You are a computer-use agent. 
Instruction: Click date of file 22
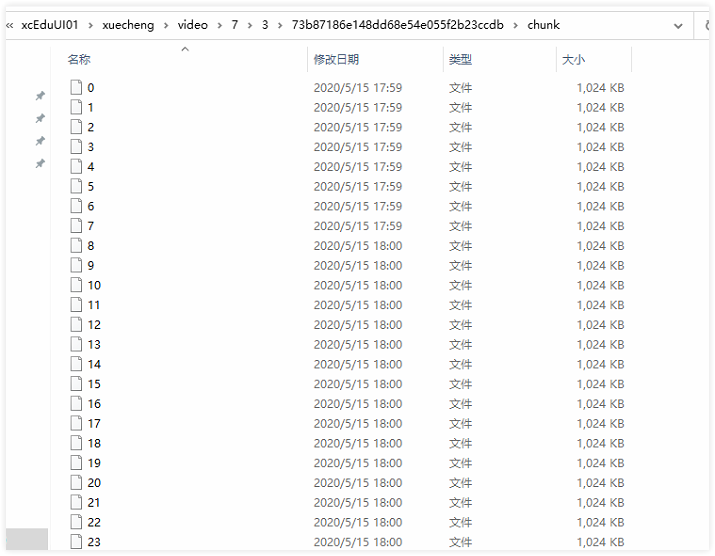pos(358,522)
